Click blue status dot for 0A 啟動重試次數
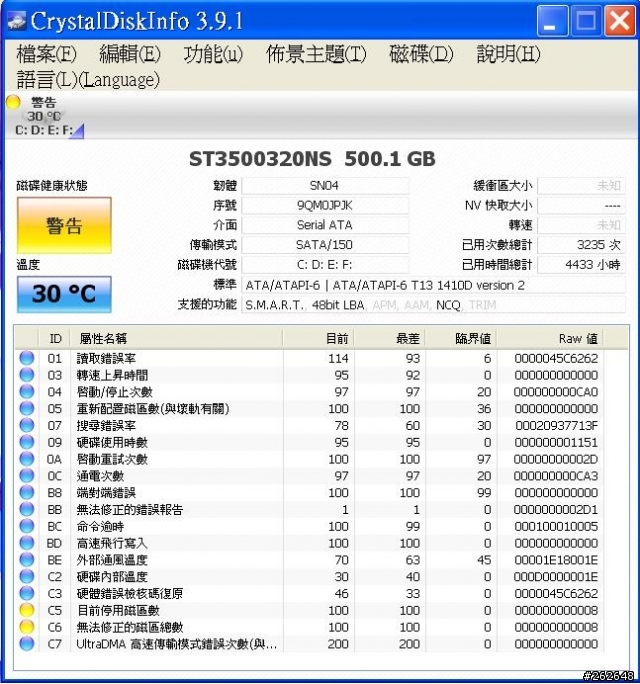Image resolution: width=640 pixels, height=684 pixels. pos(27,459)
